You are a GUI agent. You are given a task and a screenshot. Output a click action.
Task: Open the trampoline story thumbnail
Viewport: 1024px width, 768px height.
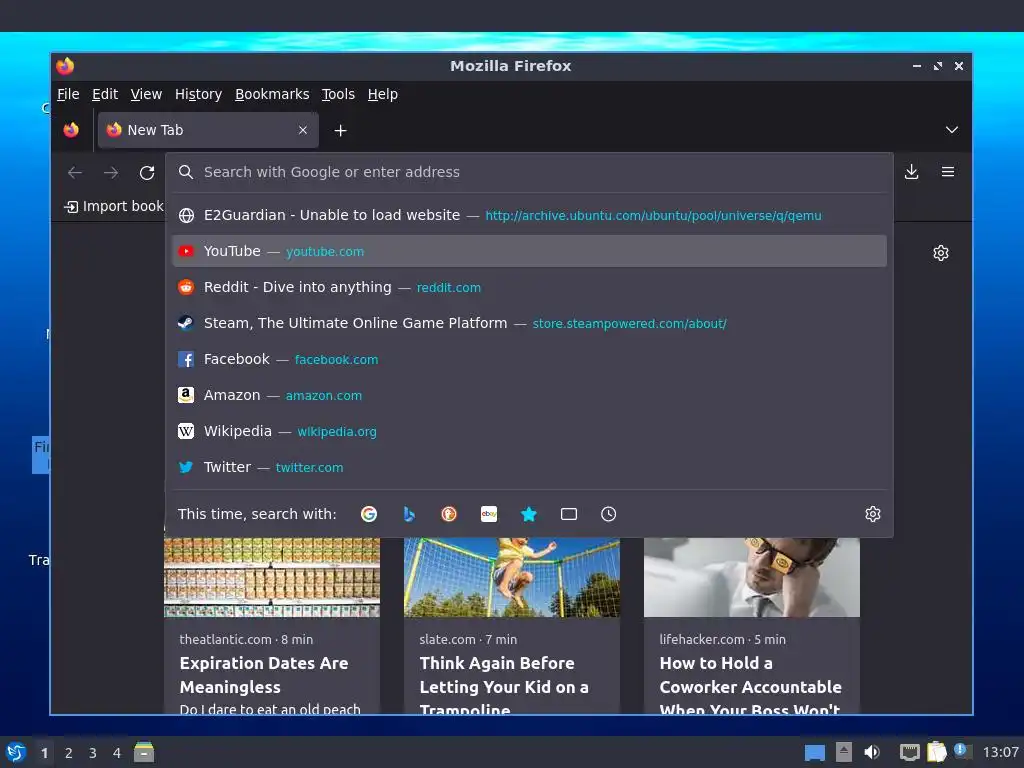pos(512,577)
